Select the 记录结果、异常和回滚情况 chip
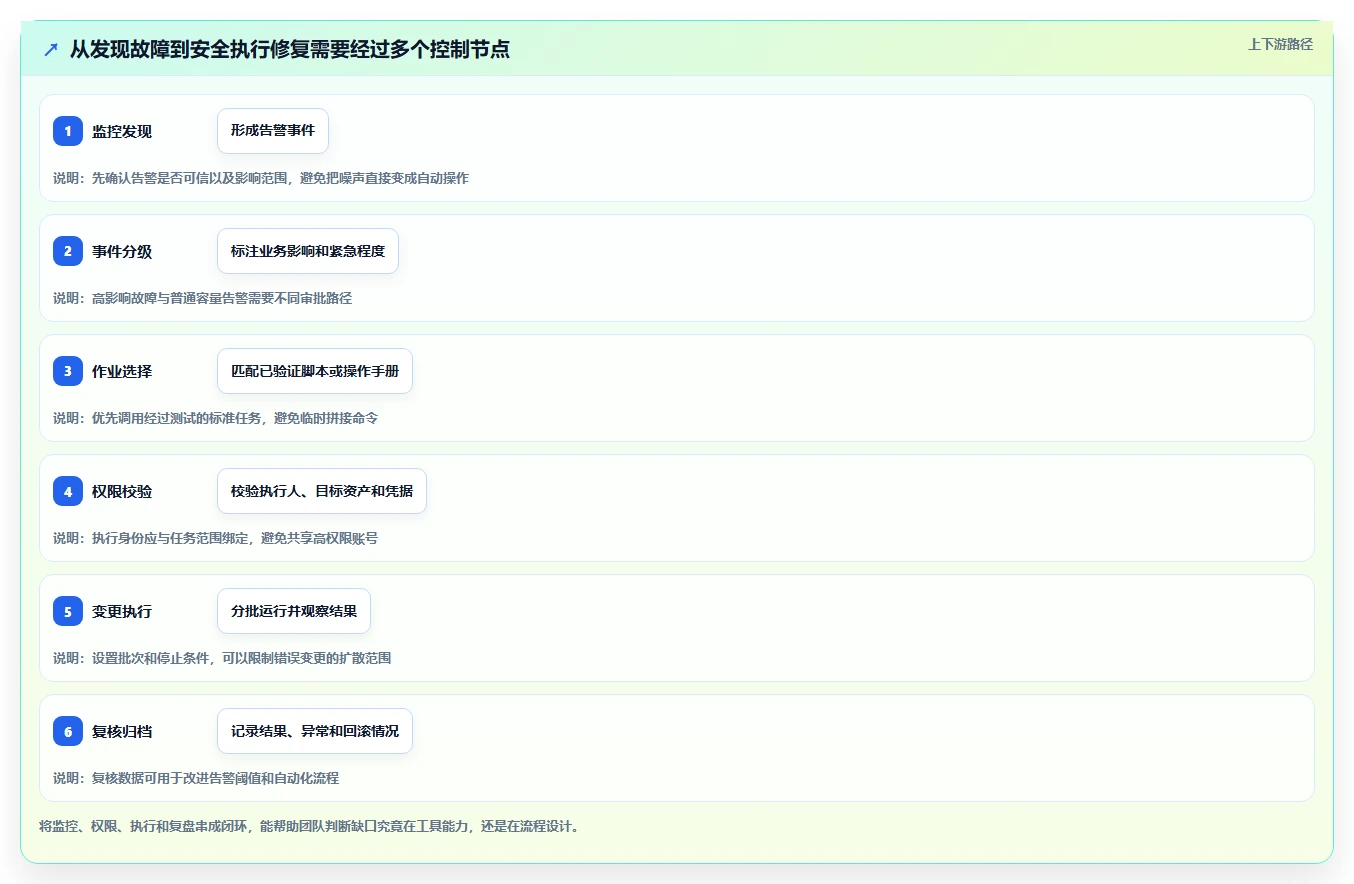The width and height of the screenshot is (1354, 884). (315, 731)
